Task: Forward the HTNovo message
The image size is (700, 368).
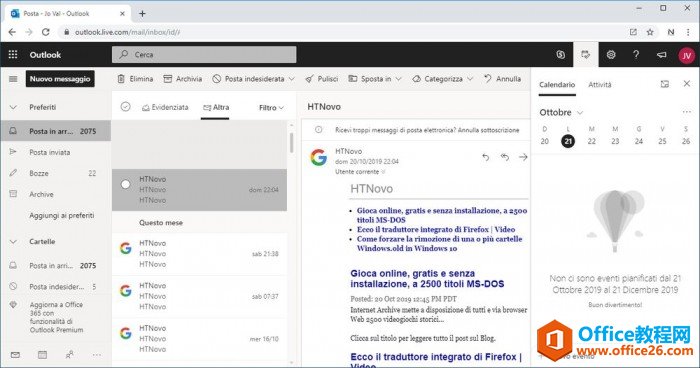Action: click(523, 157)
